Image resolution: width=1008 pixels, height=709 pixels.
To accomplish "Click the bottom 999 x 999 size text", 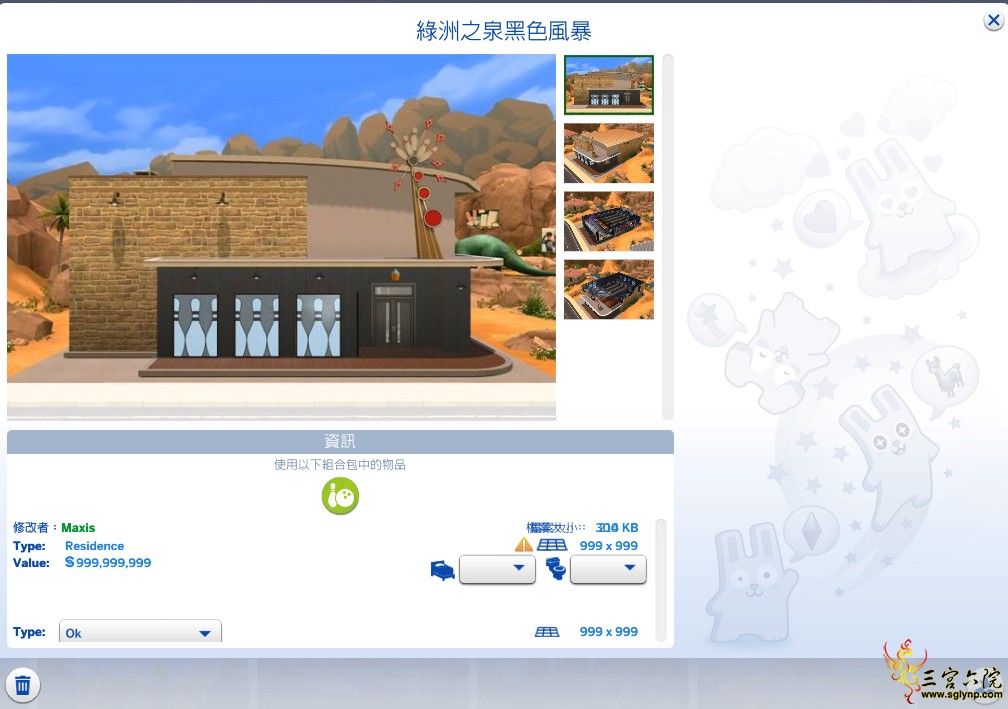I will tap(609, 632).
